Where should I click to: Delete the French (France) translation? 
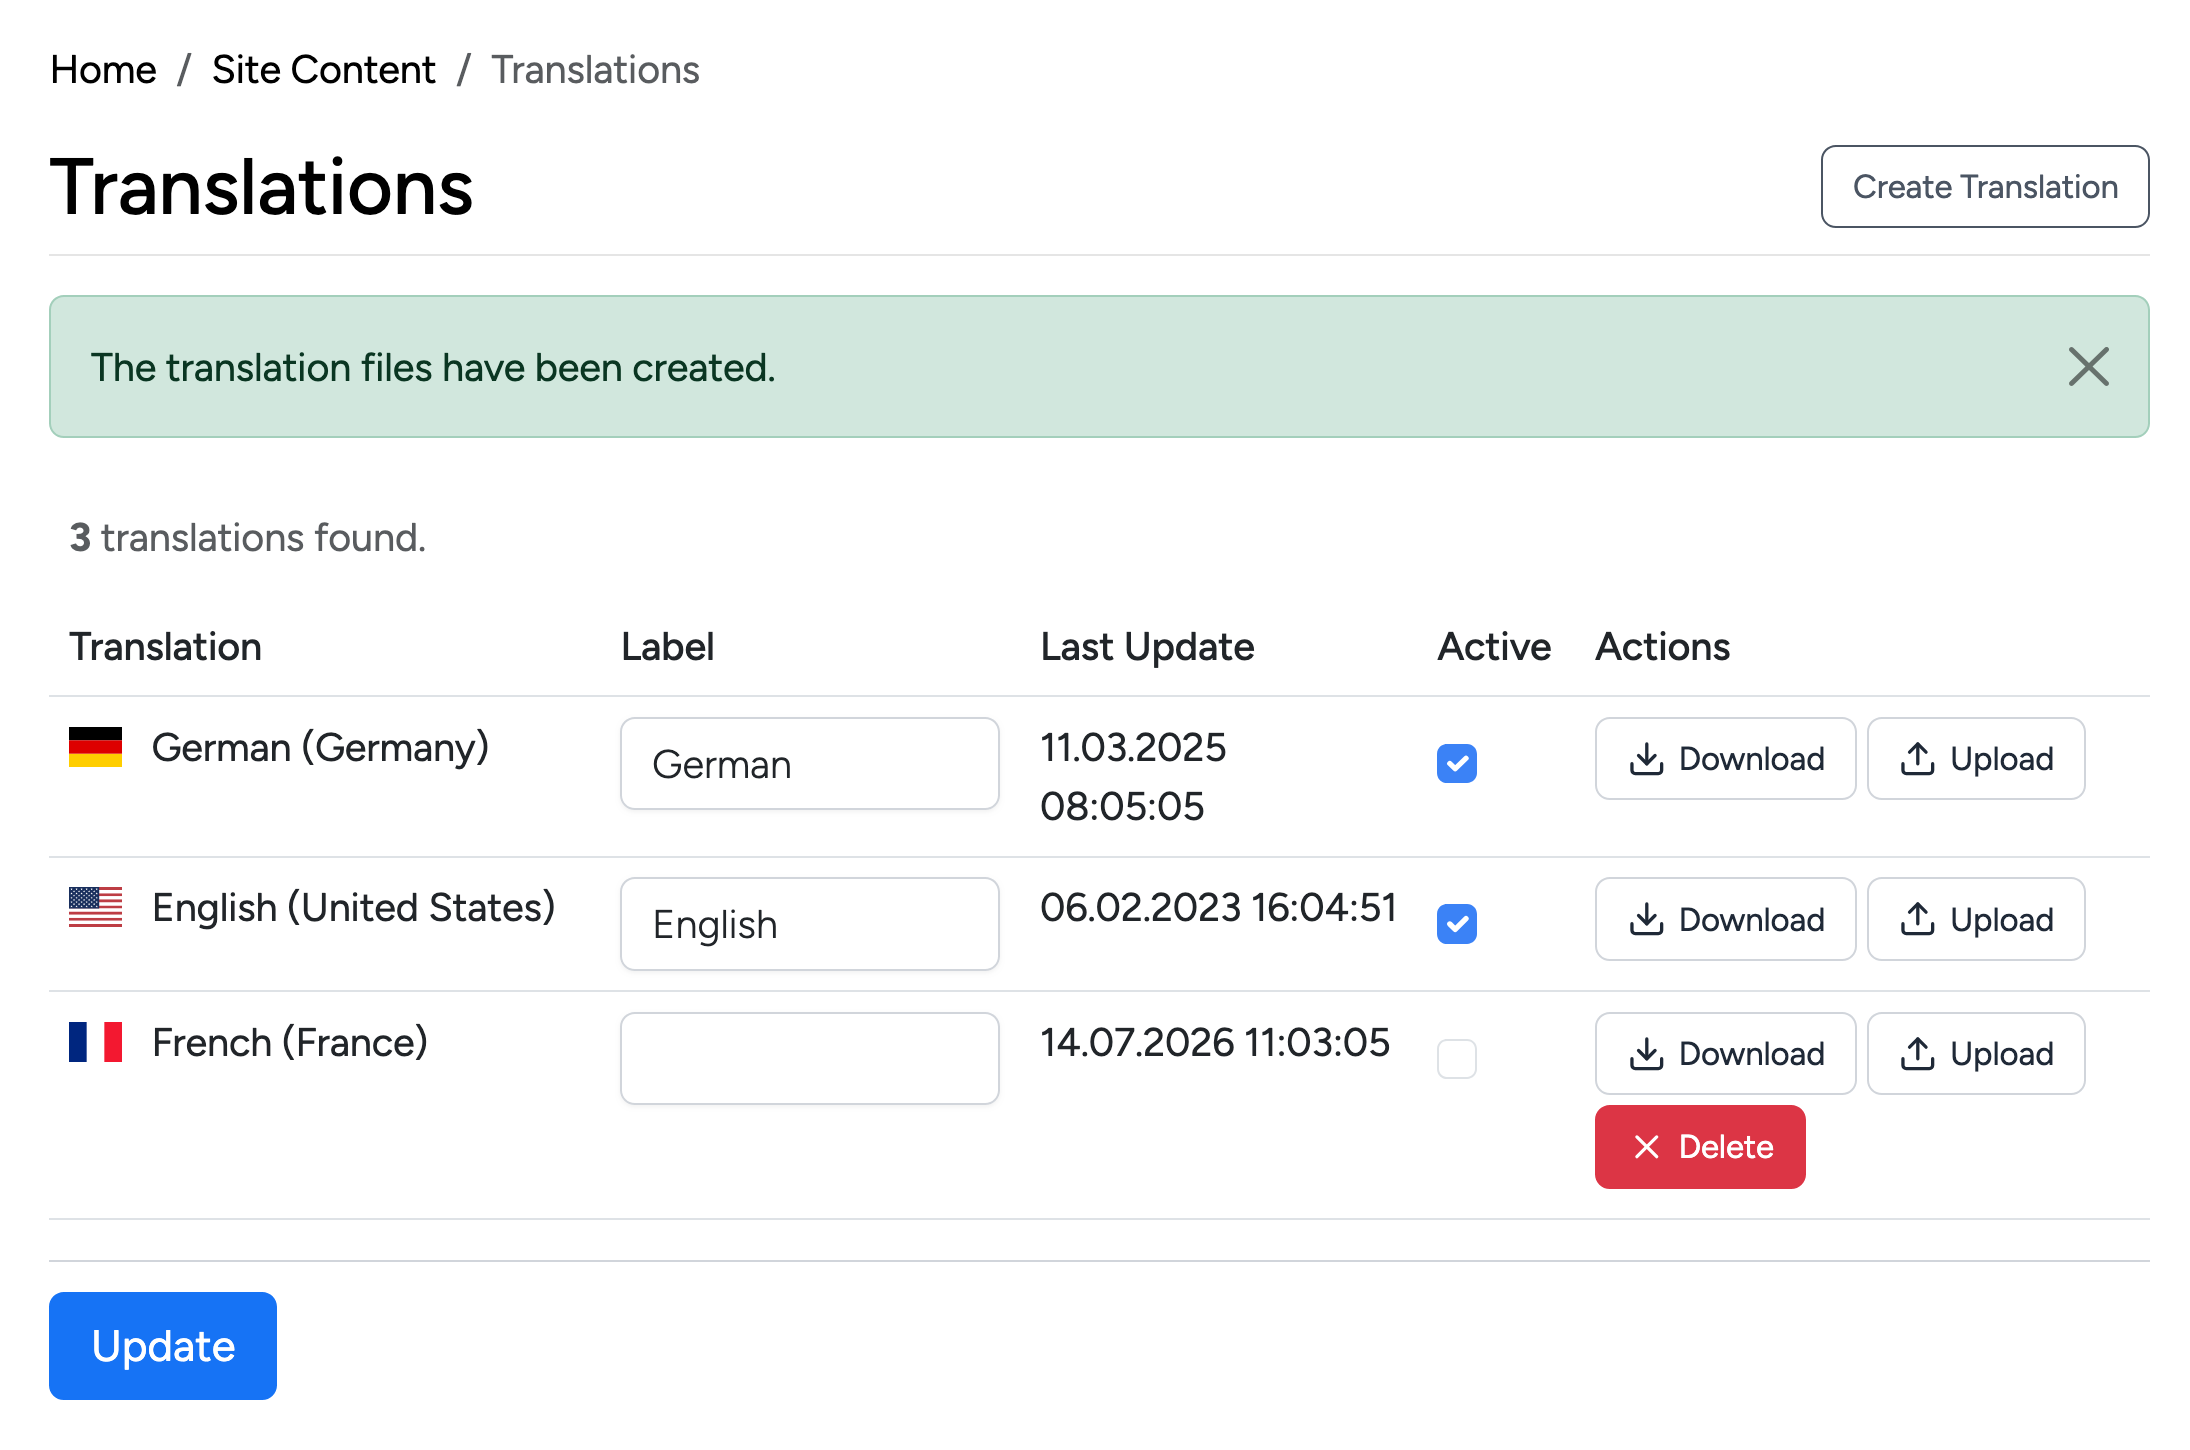1700,1147
